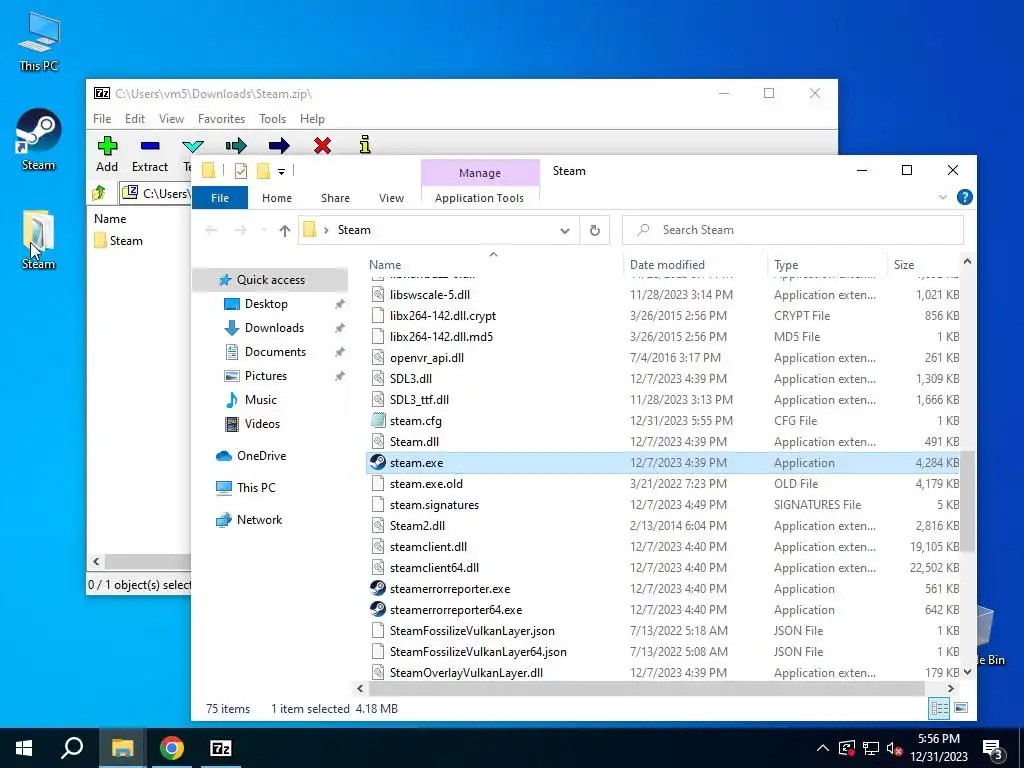Viewport: 1024px width, 768px height.
Task: Select steamclient64.dll file row
Action: 664,568
